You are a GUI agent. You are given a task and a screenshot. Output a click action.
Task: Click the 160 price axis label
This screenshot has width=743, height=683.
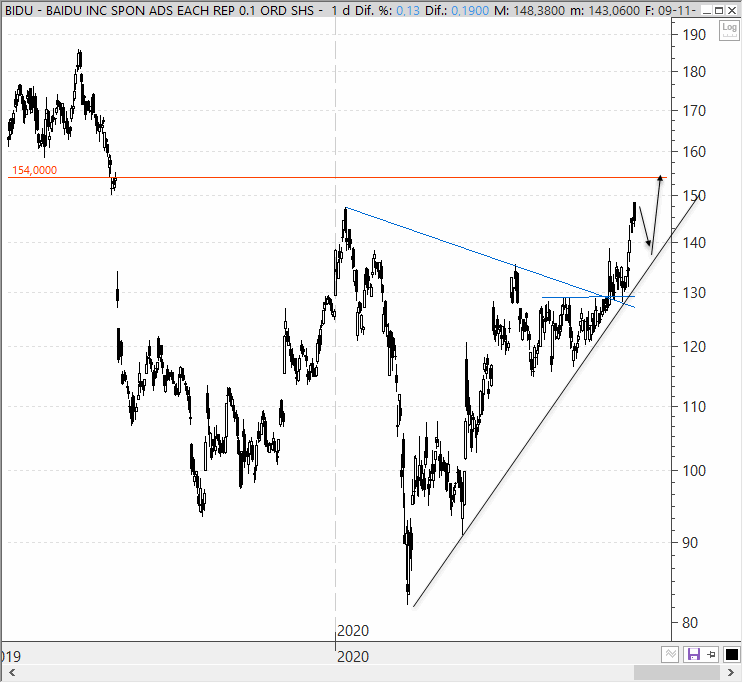694,152
